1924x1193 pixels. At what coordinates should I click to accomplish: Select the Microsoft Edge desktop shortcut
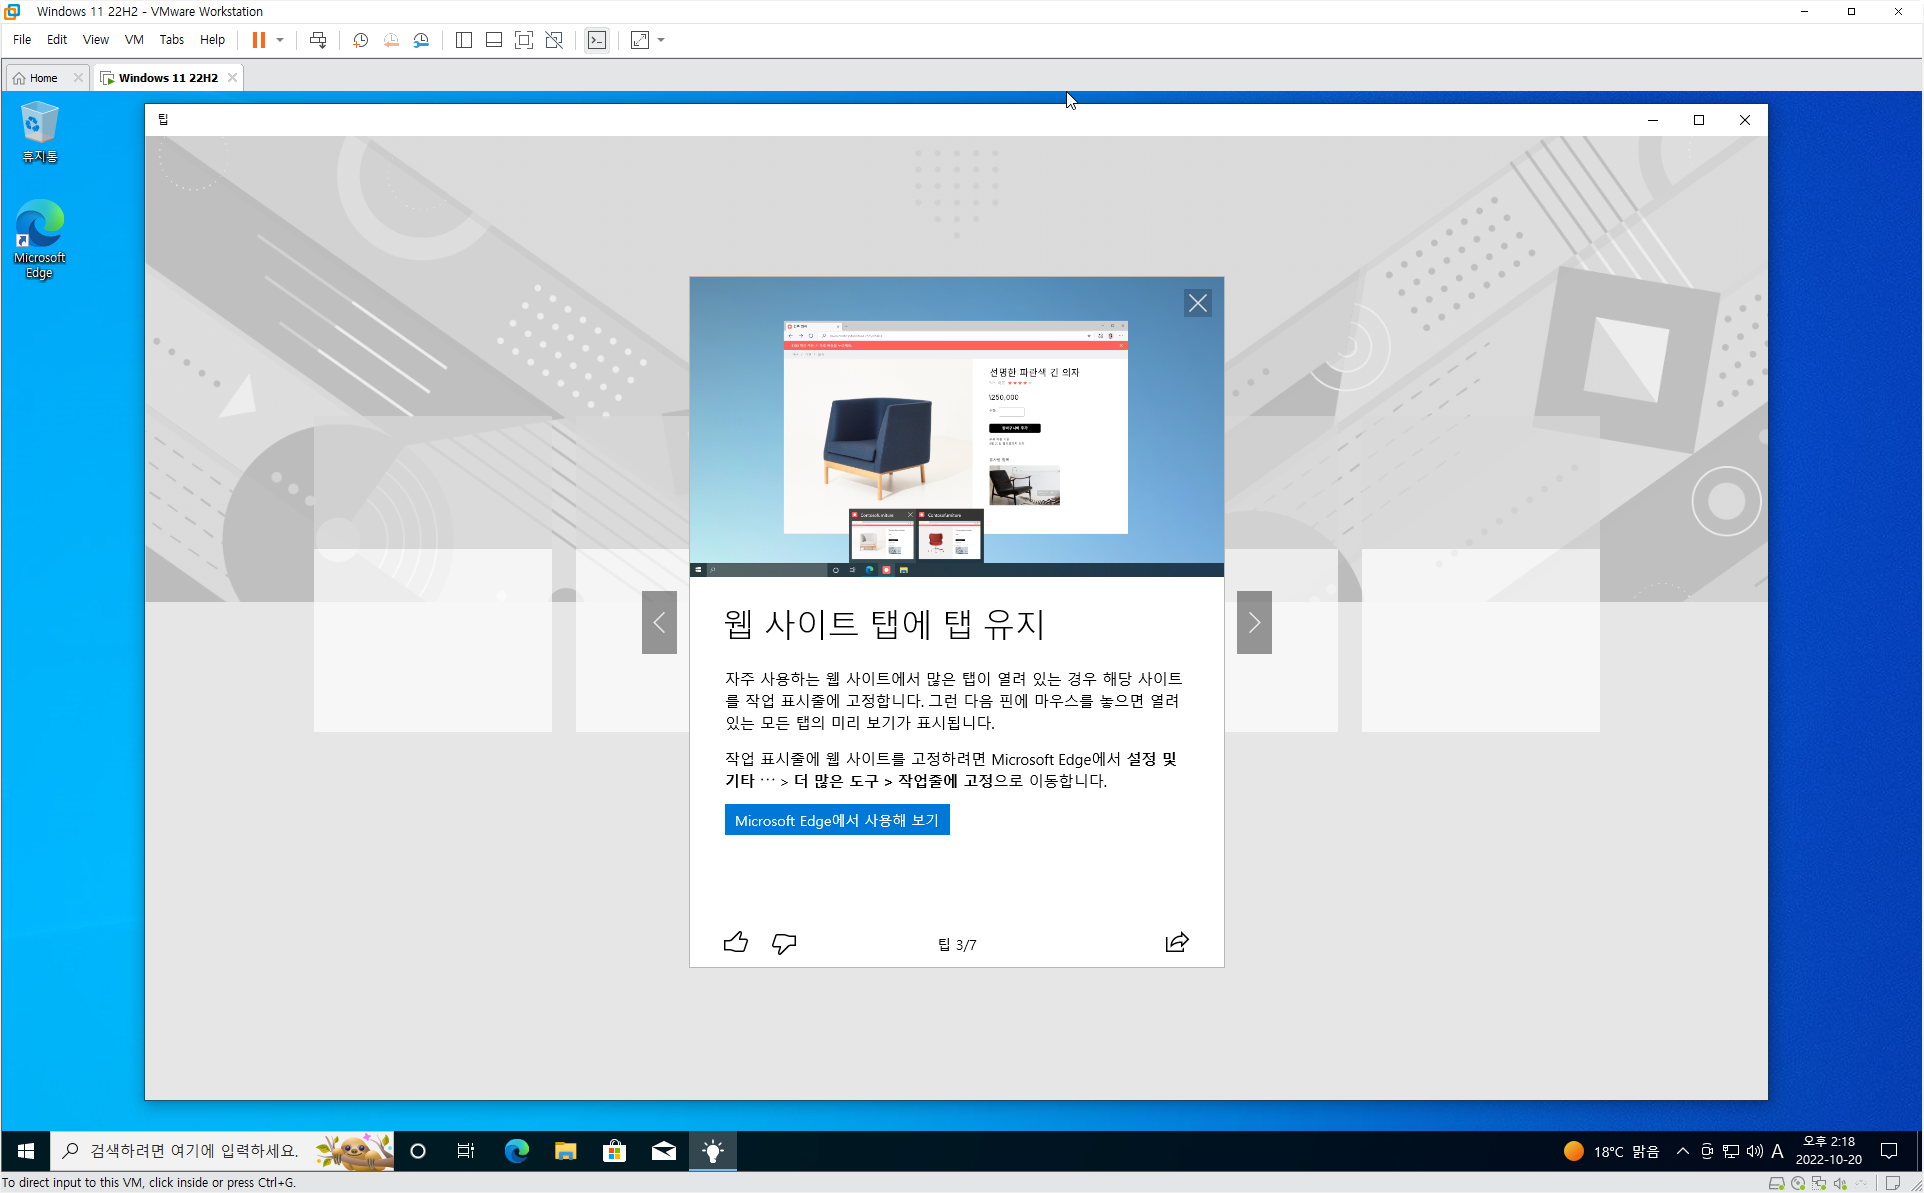pos(39,240)
